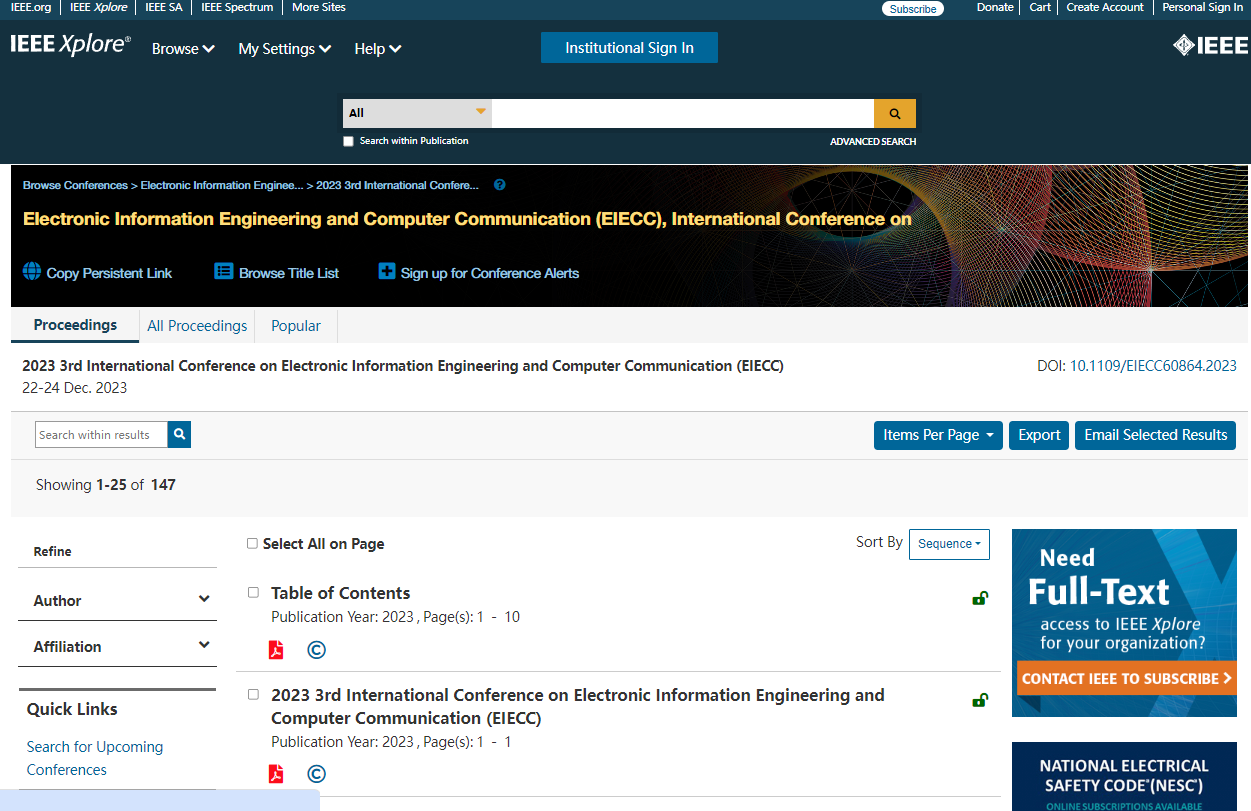This screenshot has height=811, width=1251.
Task: Click the Need Full-Text ad banner
Action: 1125,622
